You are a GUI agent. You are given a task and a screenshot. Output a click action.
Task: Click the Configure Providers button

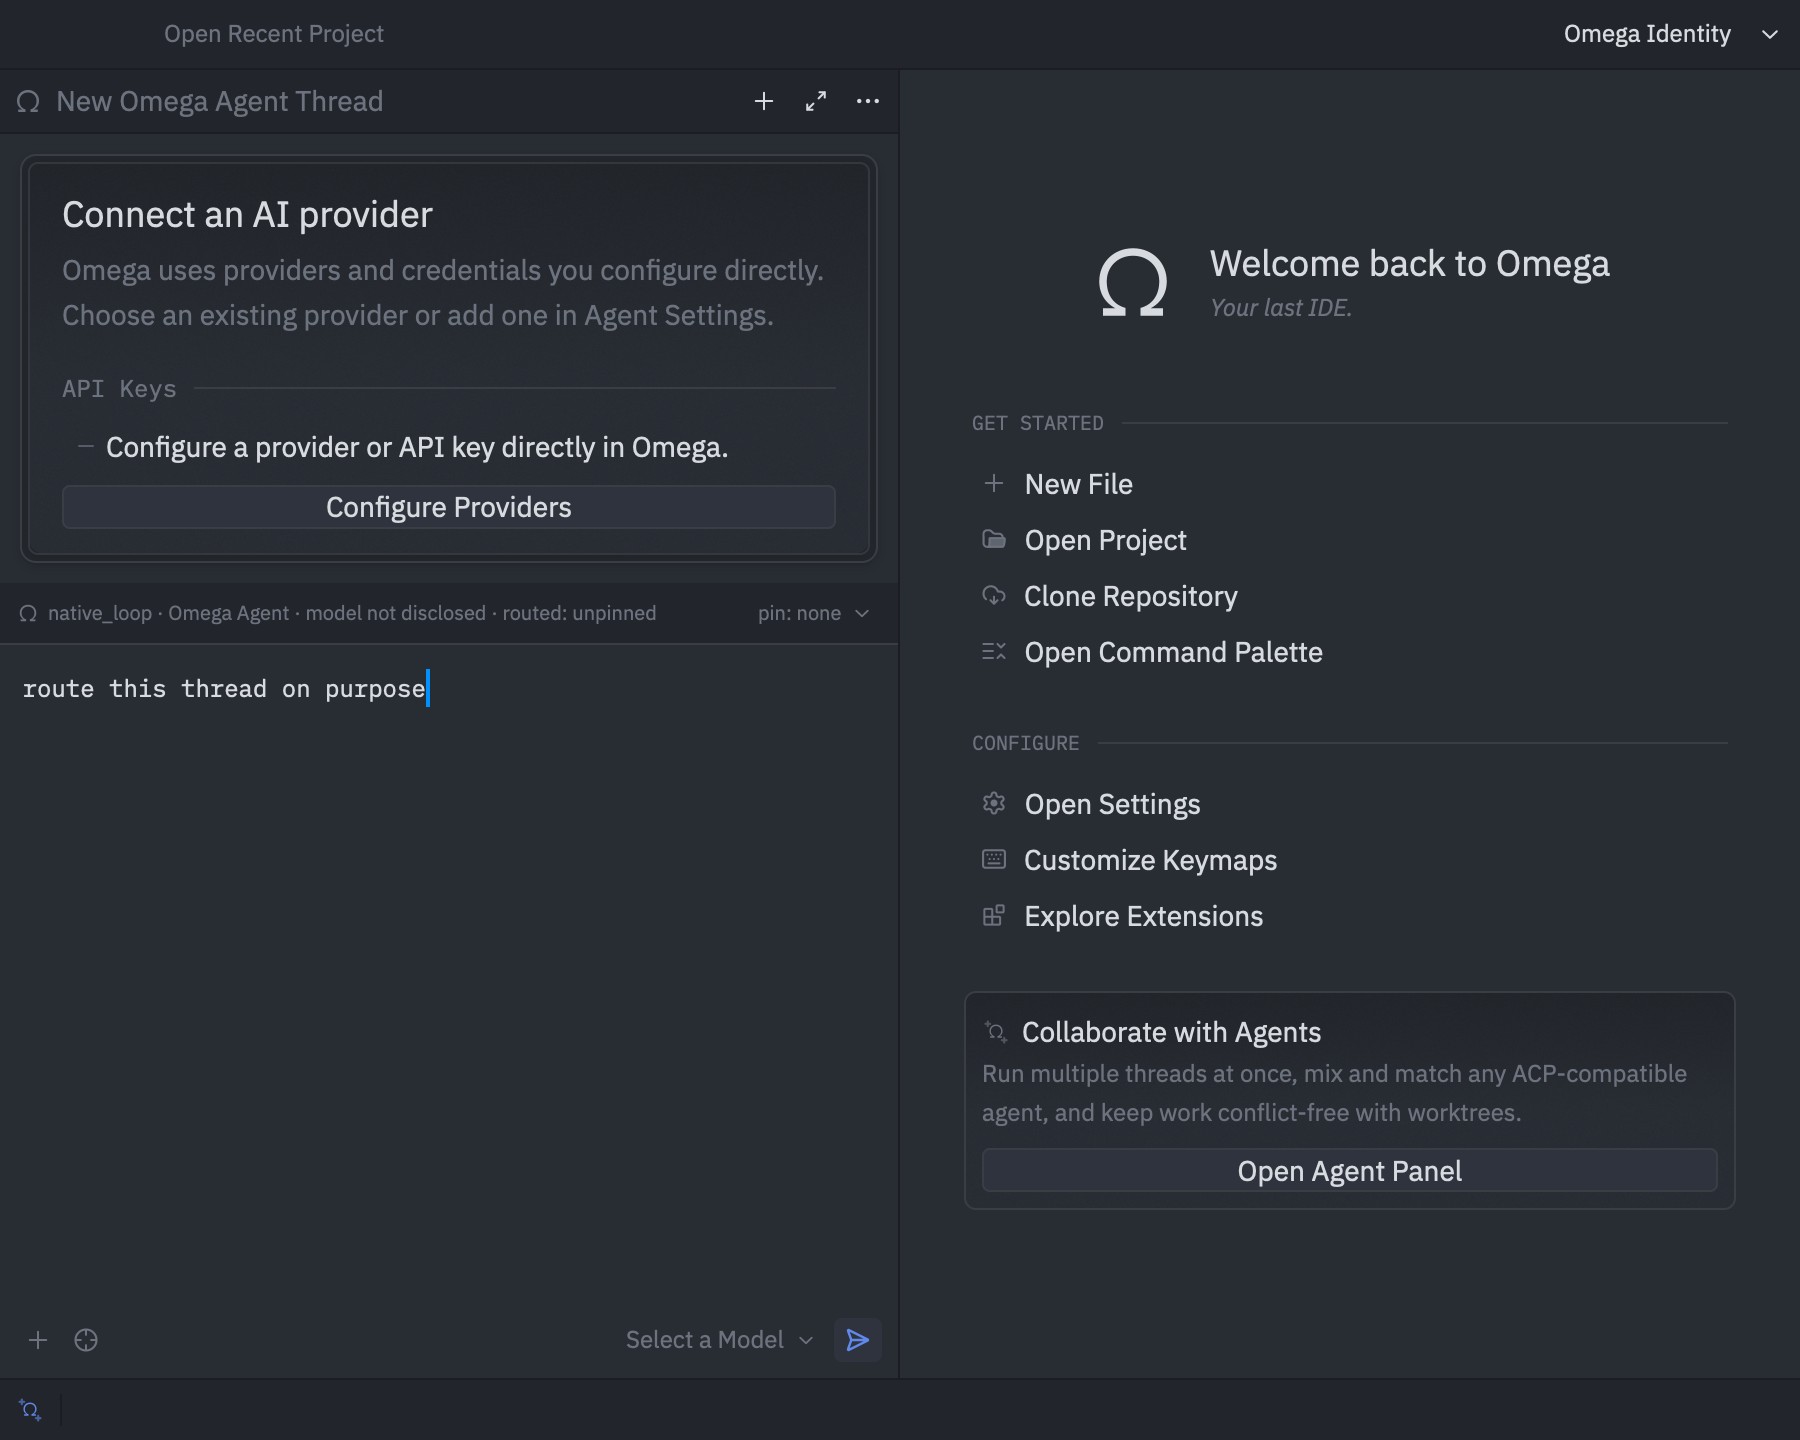449,507
